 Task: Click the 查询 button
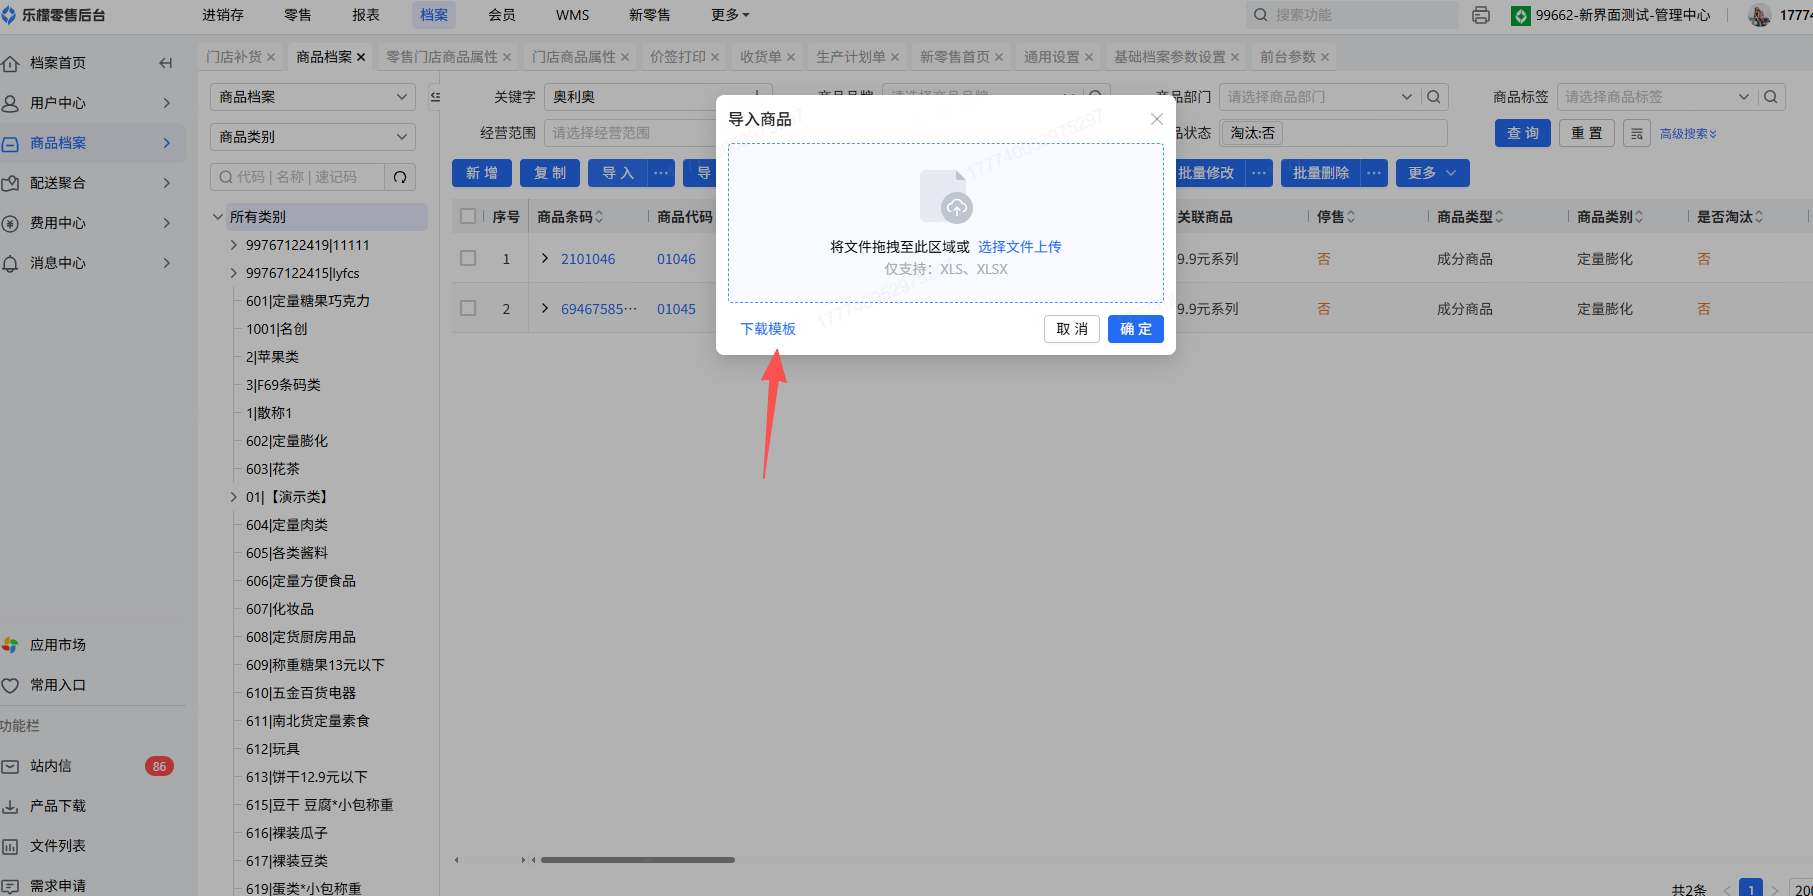[1523, 133]
